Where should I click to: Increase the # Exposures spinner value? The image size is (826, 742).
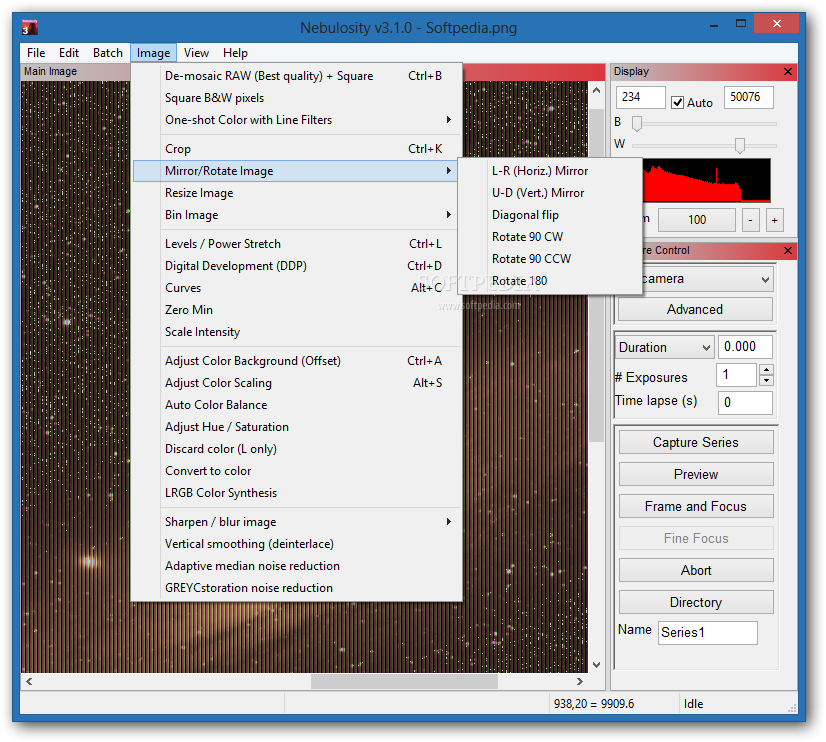click(x=766, y=369)
